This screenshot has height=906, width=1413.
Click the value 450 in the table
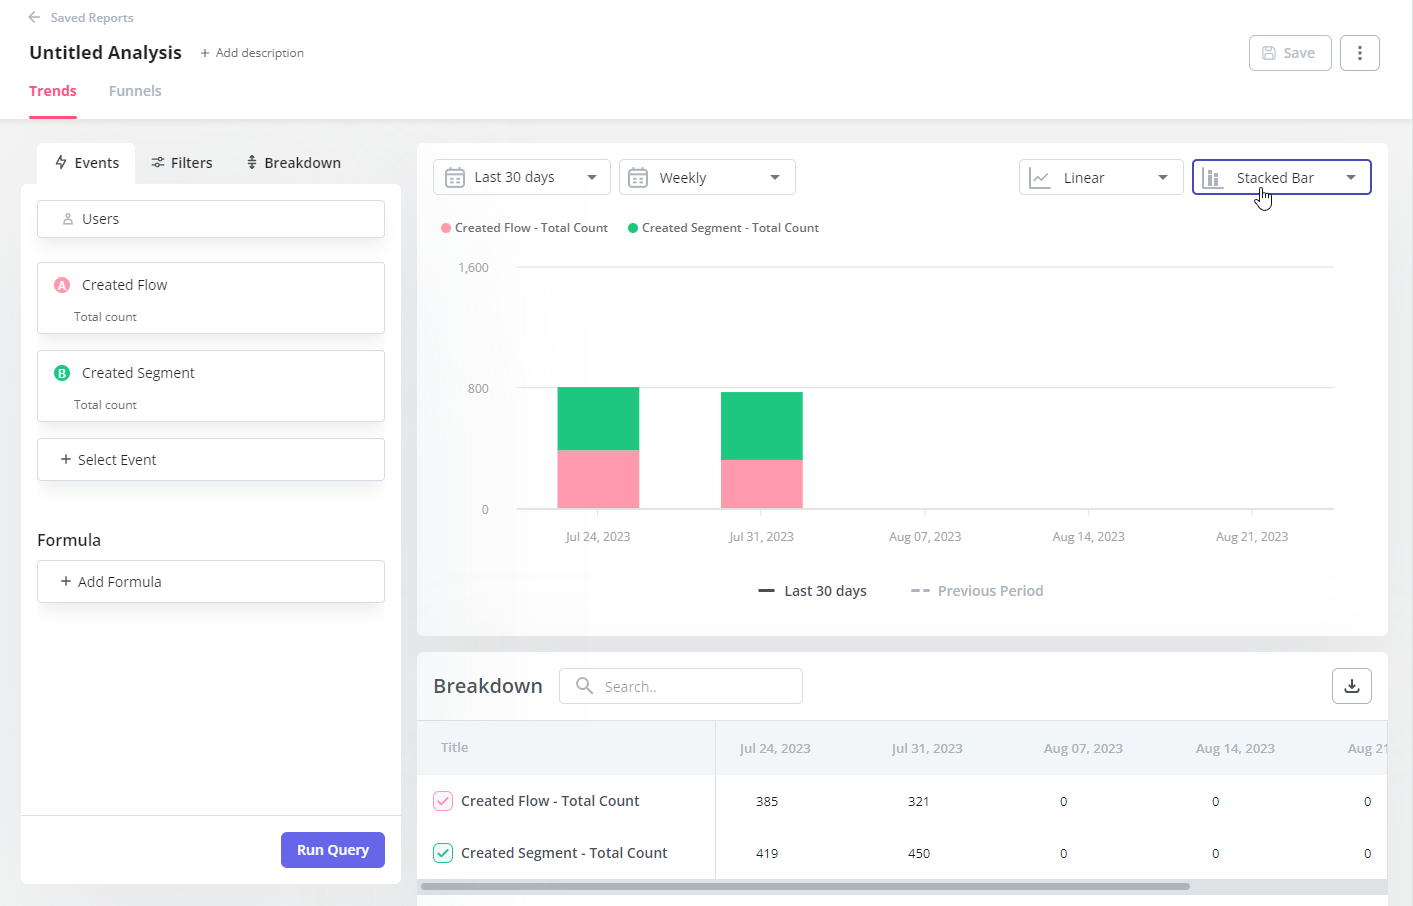point(919,853)
